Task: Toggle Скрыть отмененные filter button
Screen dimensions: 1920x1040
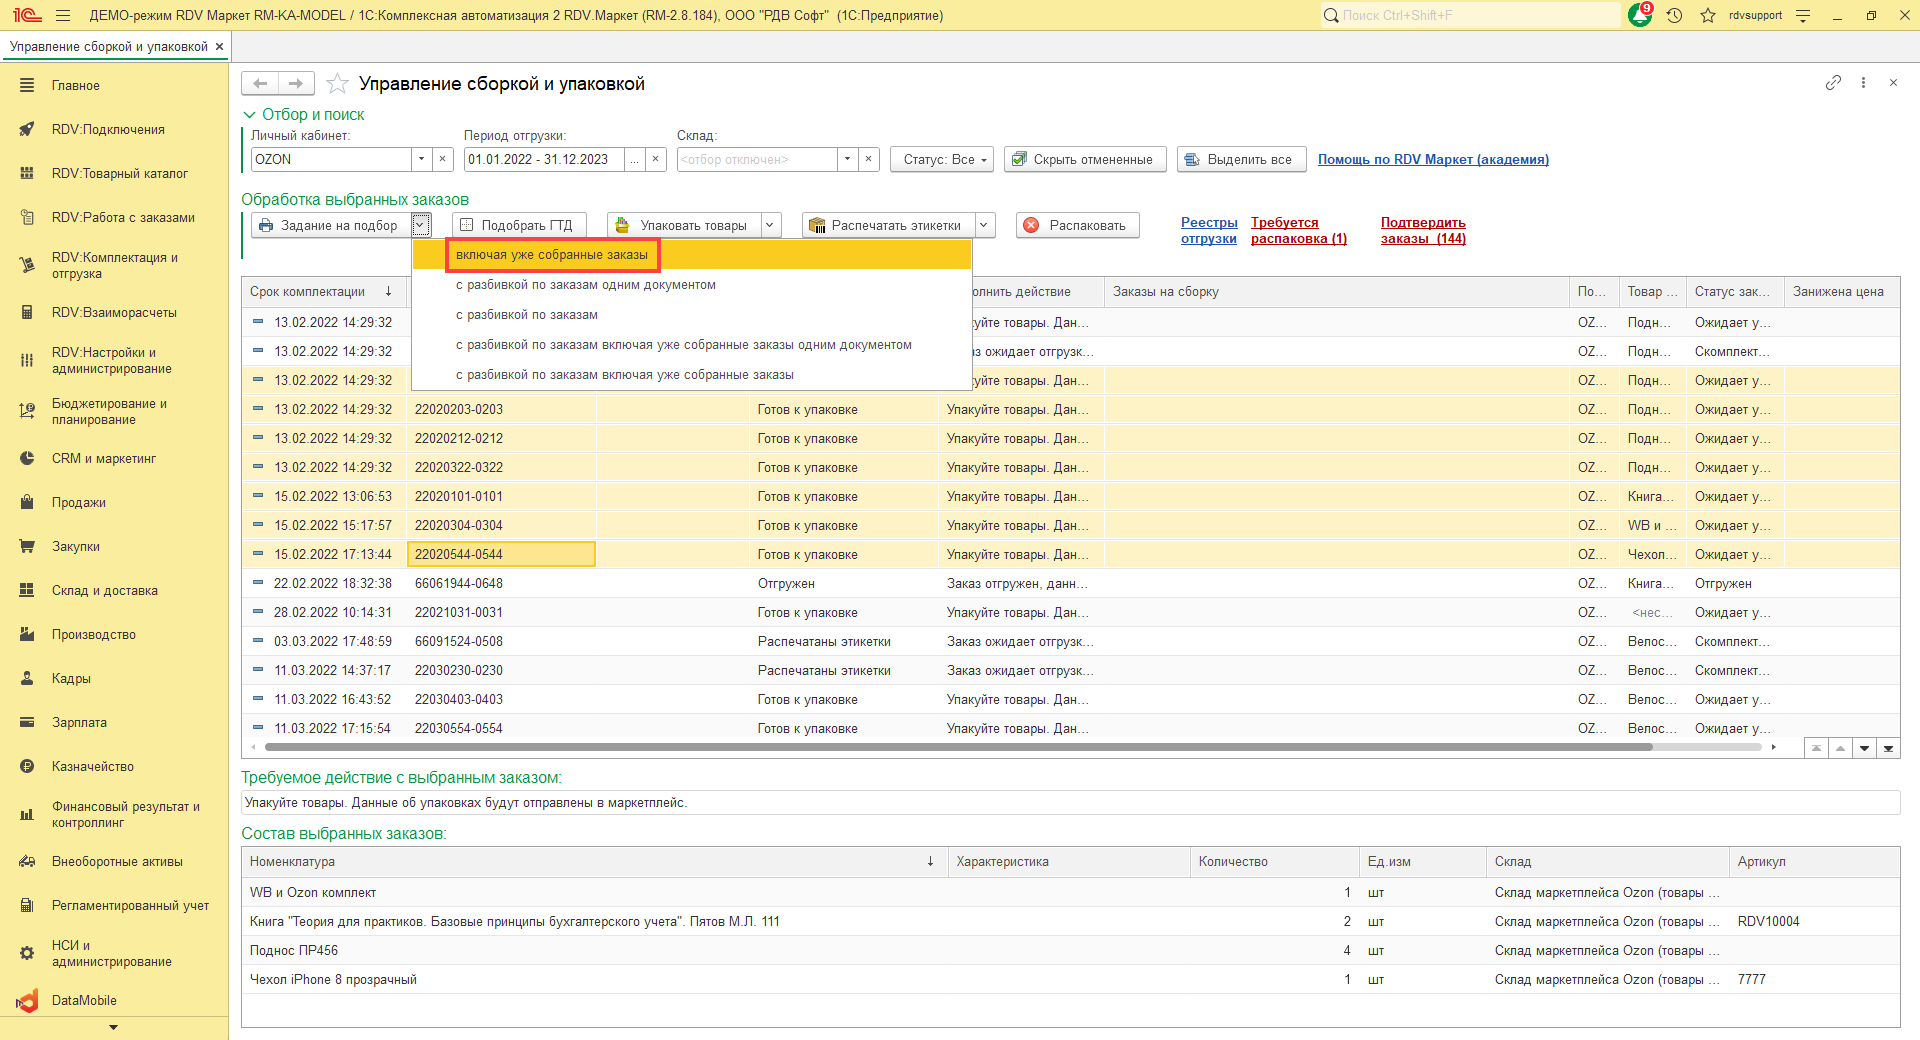Action: (1084, 159)
